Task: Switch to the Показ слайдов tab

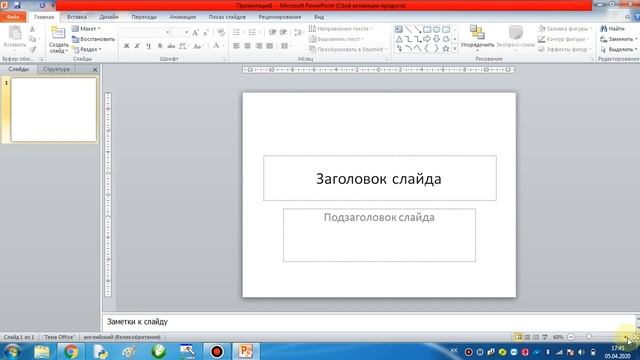Action: pos(227,17)
